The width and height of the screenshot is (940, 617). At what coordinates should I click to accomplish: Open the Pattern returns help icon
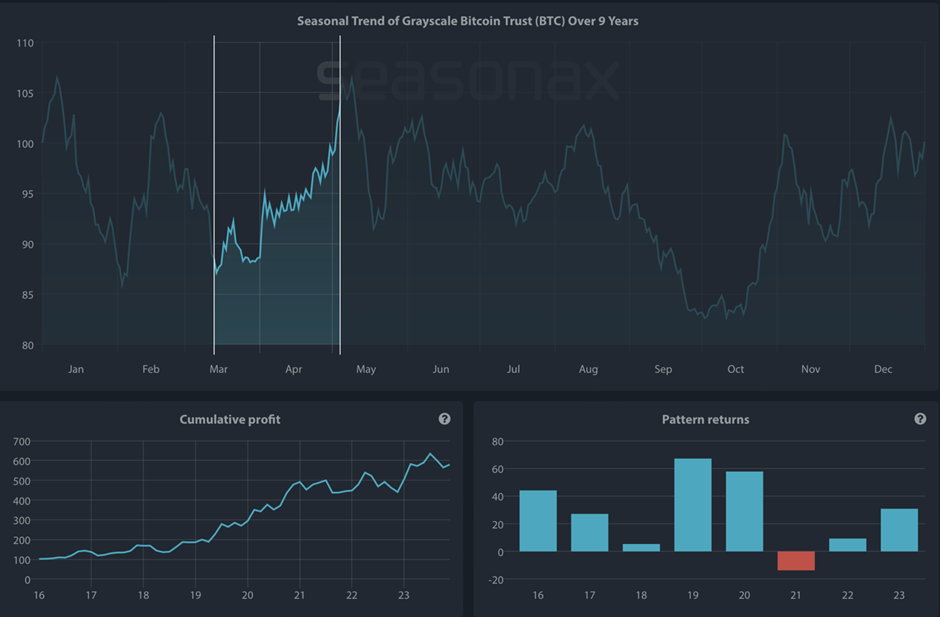(x=920, y=419)
